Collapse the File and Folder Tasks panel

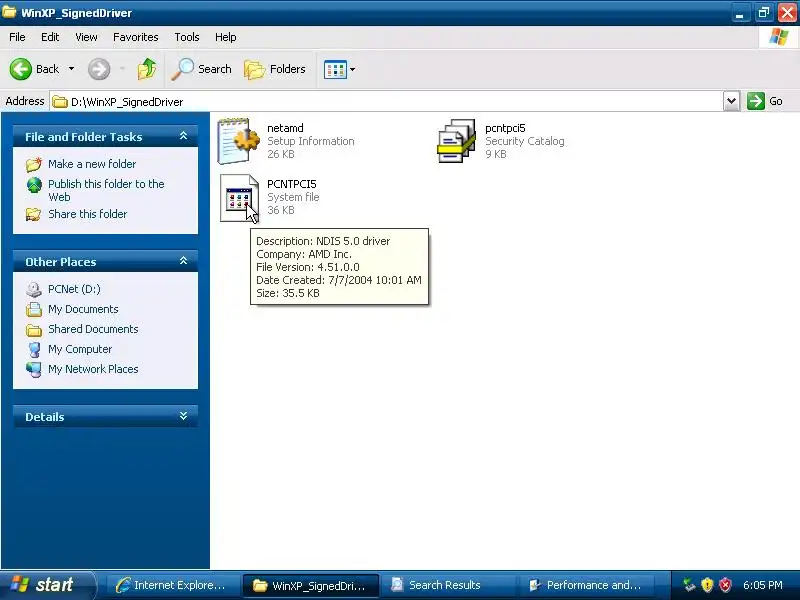(183, 136)
